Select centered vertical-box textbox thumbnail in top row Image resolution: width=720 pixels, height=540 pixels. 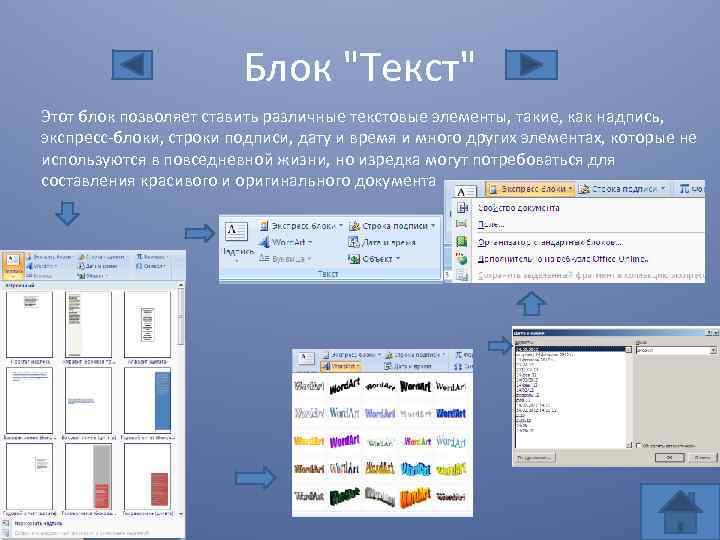point(147,325)
